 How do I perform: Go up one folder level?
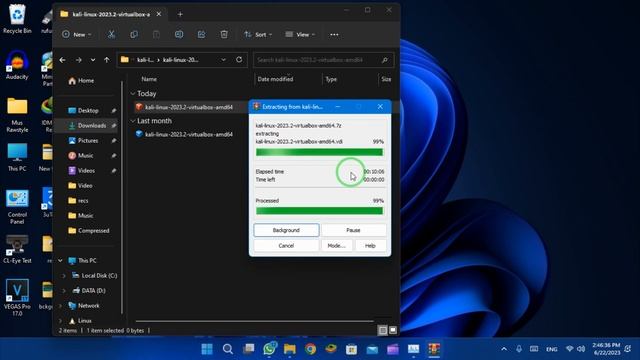click(x=107, y=60)
